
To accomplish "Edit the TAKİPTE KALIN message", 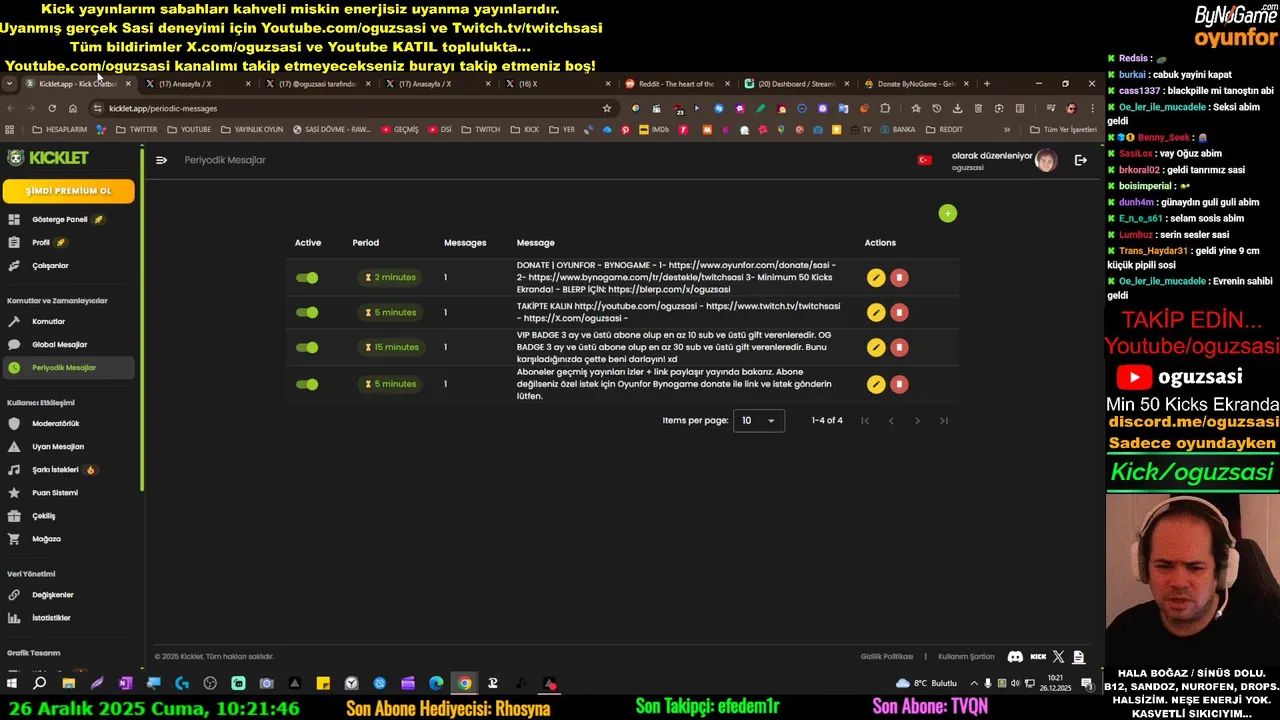I will 876,313.
